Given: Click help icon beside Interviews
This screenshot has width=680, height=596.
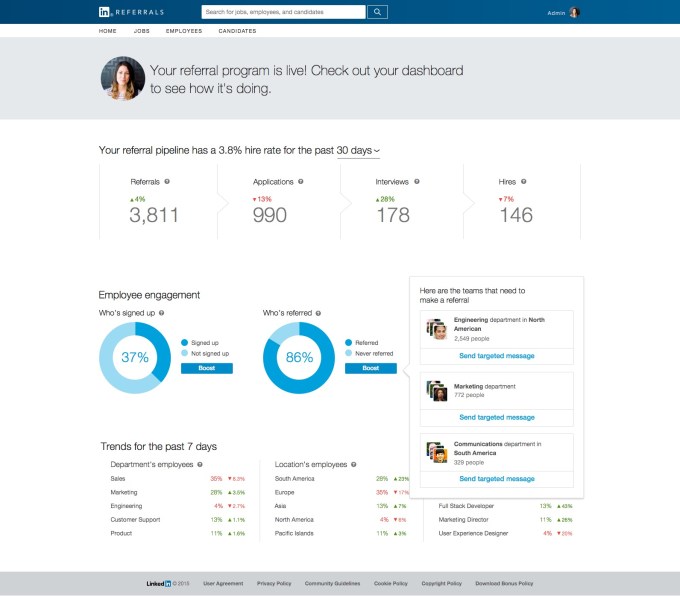Looking at the screenshot, I should [x=415, y=182].
